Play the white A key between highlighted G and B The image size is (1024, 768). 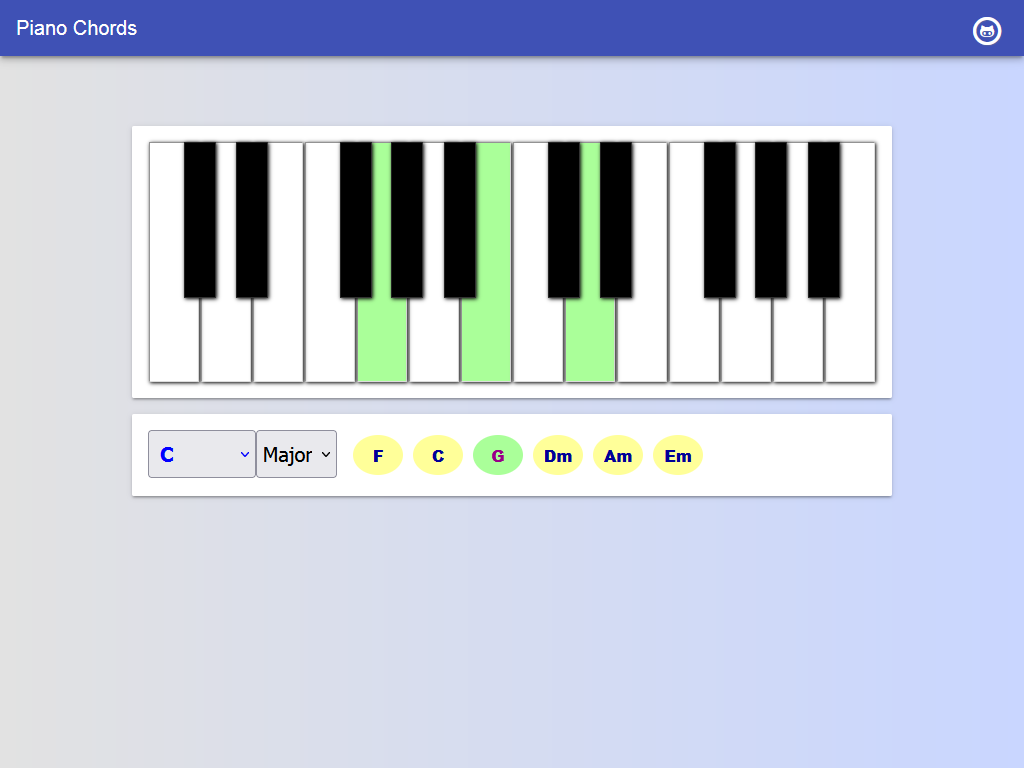point(434,340)
